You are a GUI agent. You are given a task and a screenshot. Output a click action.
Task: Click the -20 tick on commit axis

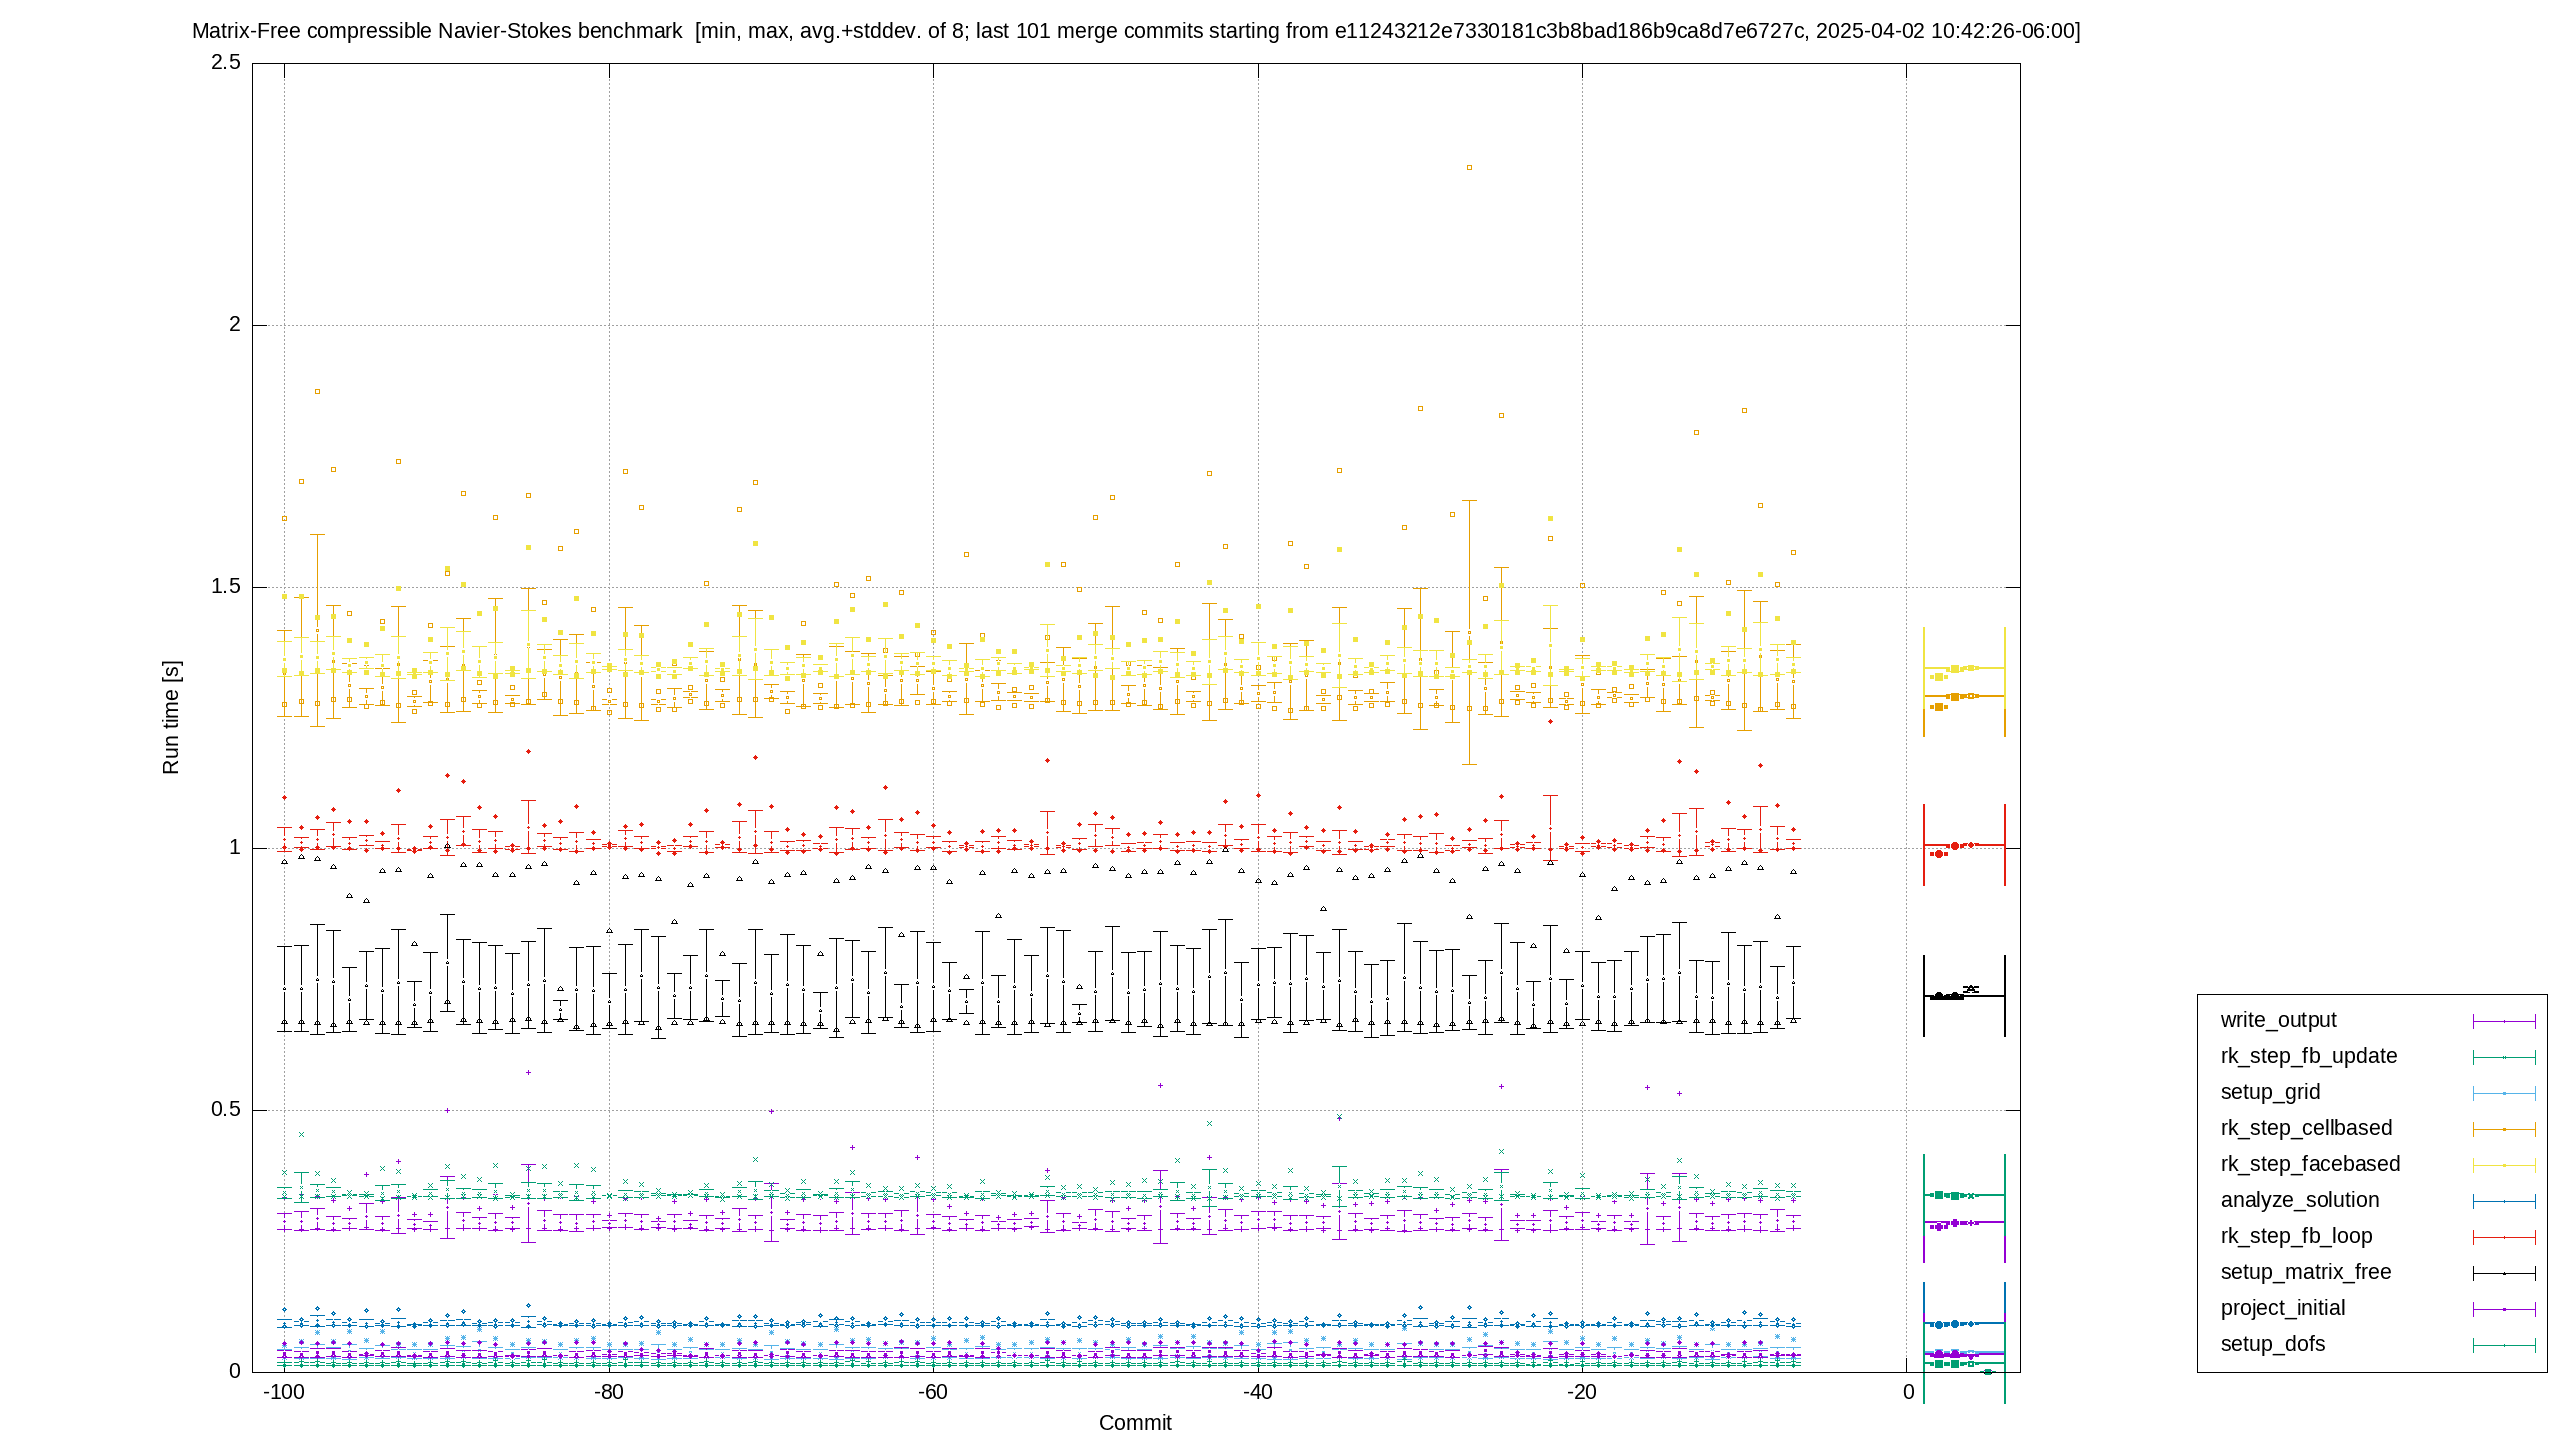click(x=1581, y=1392)
